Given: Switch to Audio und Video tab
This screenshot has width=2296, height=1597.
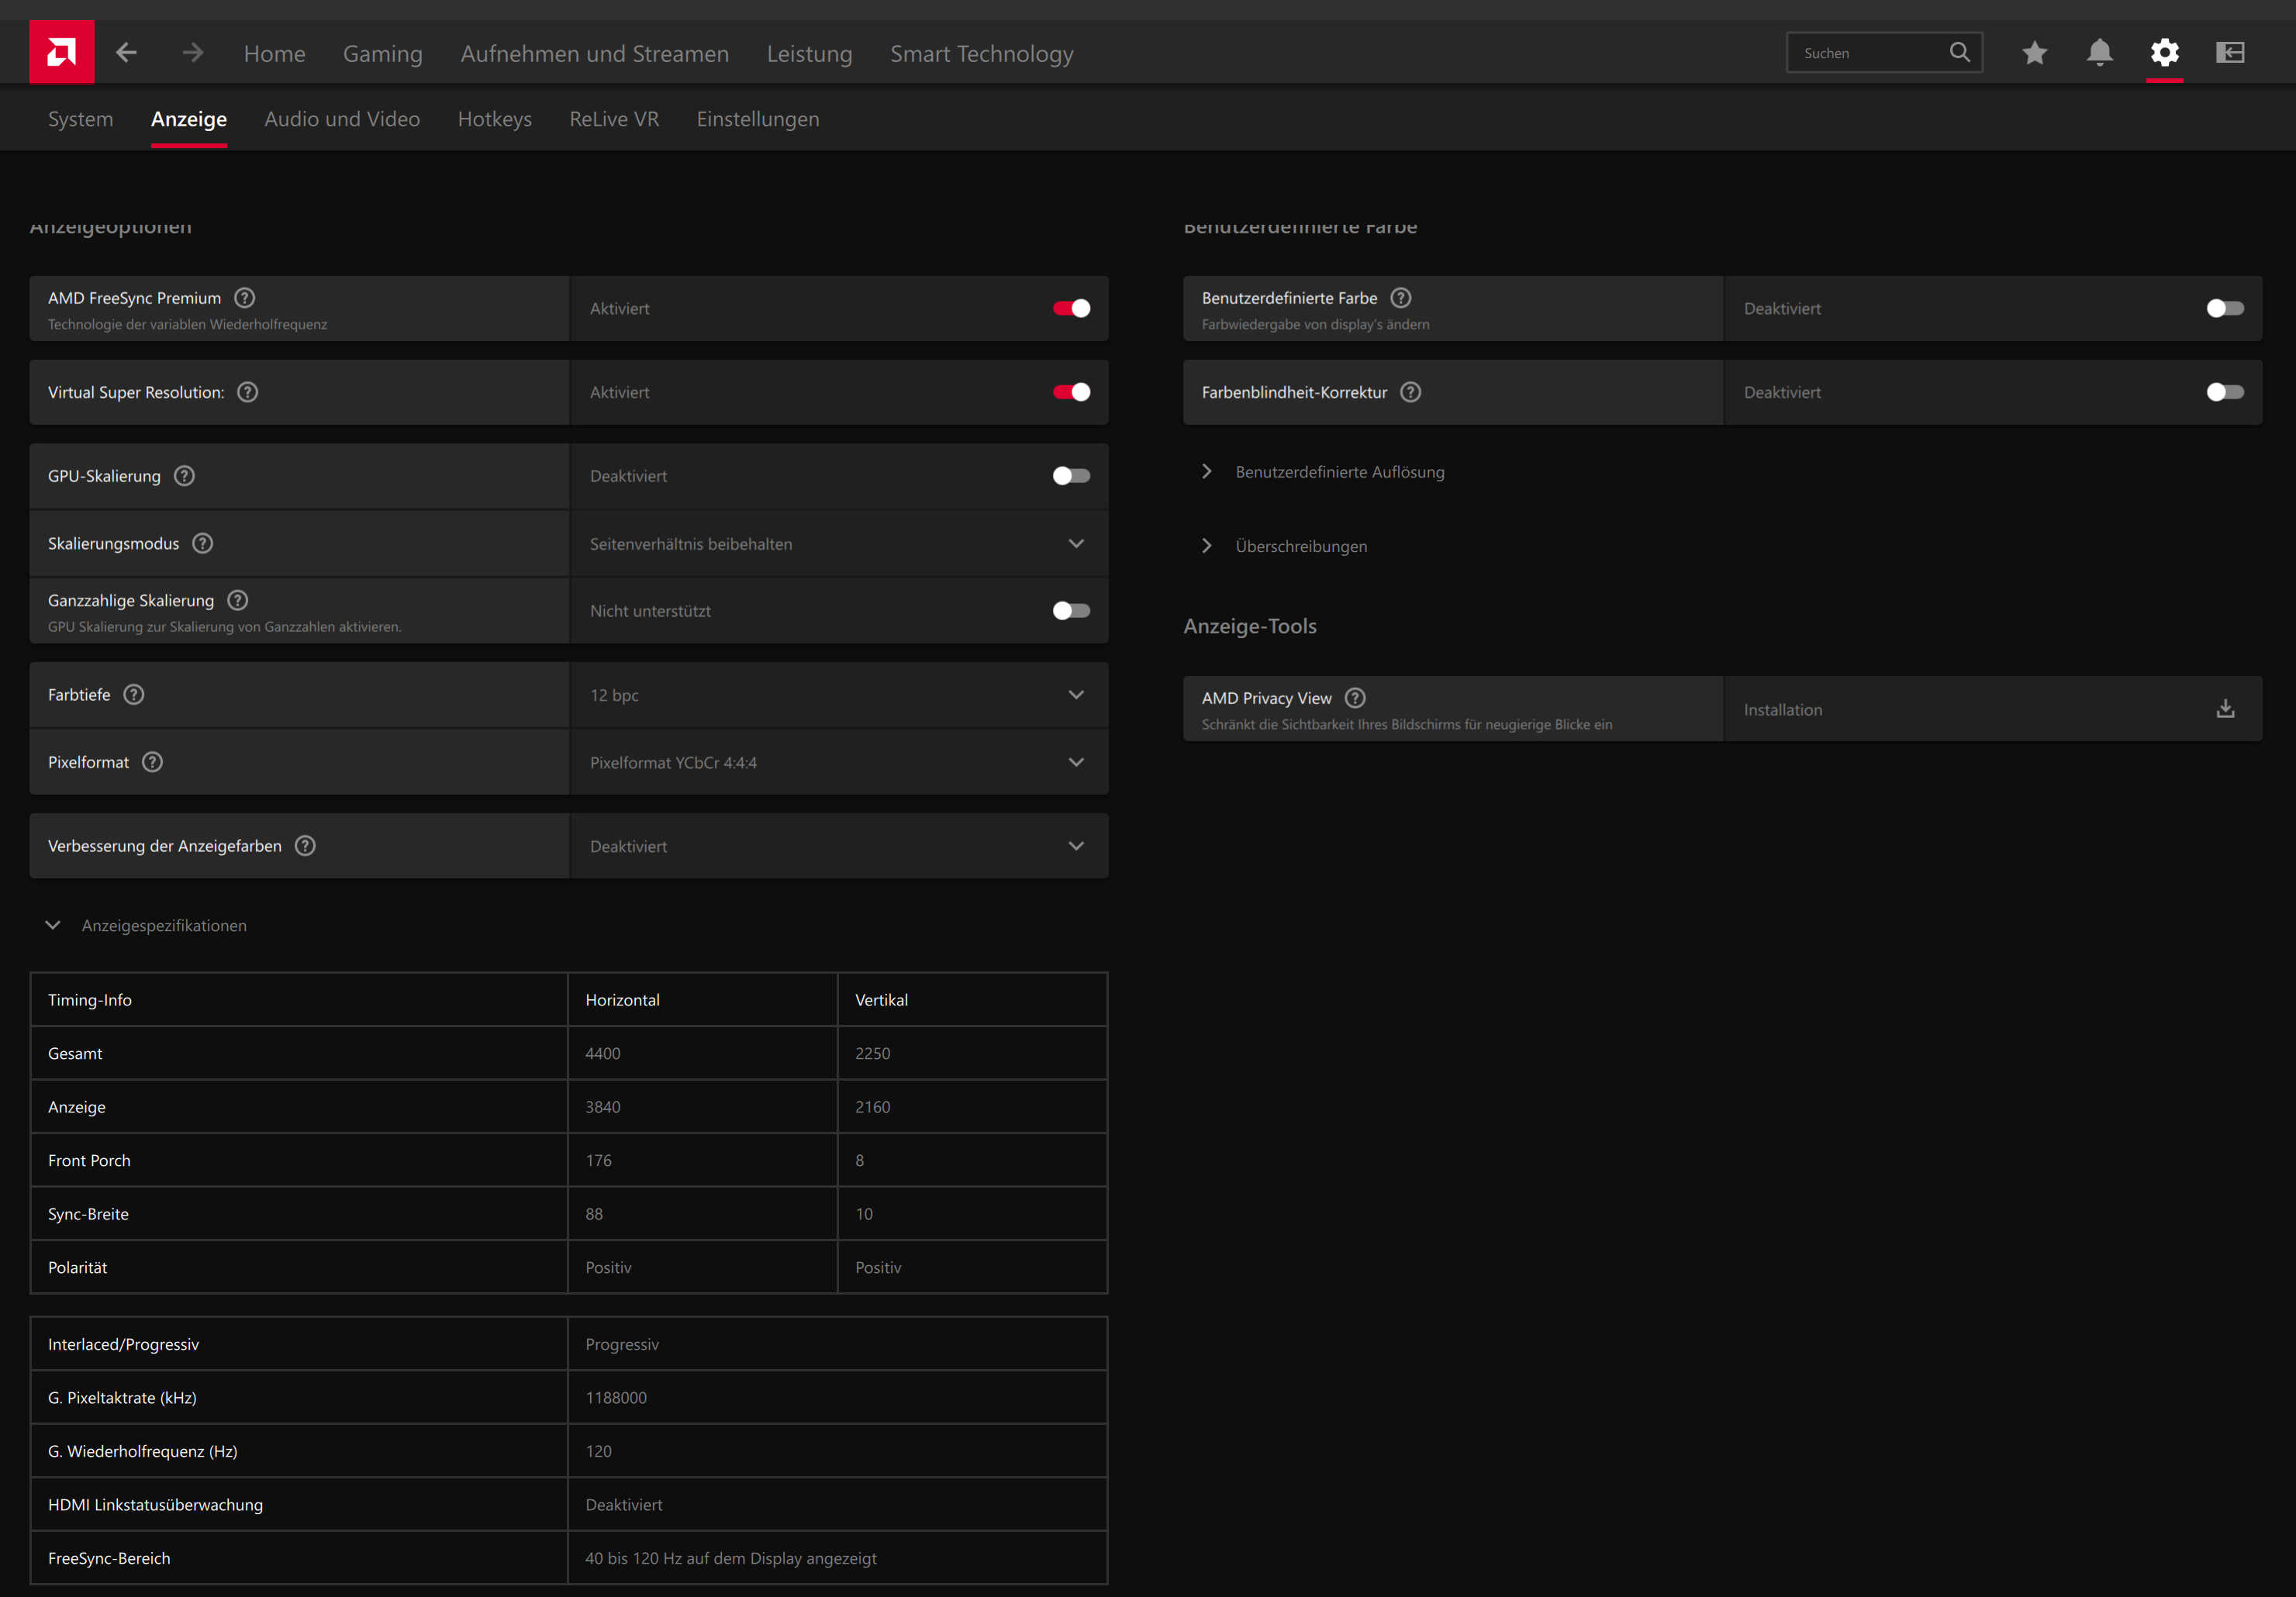Looking at the screenshot, I should (342, 119).
